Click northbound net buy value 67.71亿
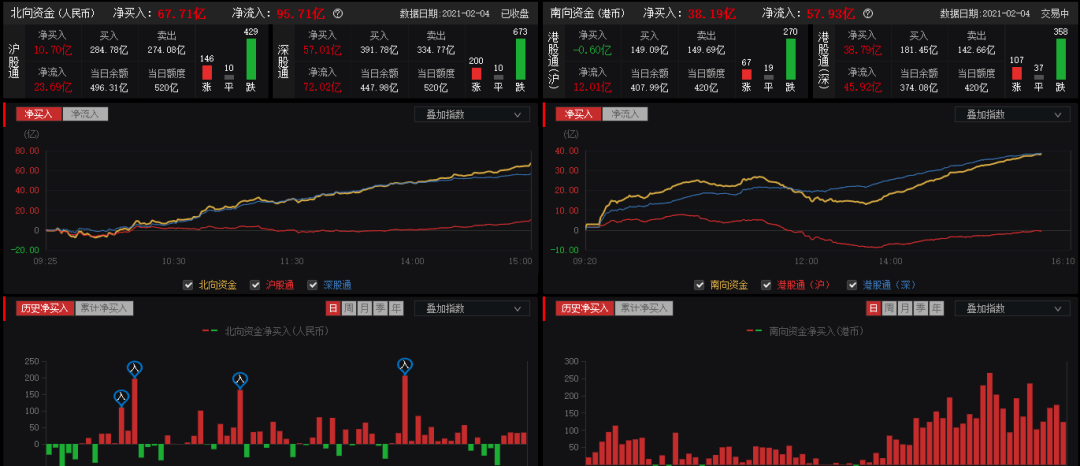 (180, 13)
